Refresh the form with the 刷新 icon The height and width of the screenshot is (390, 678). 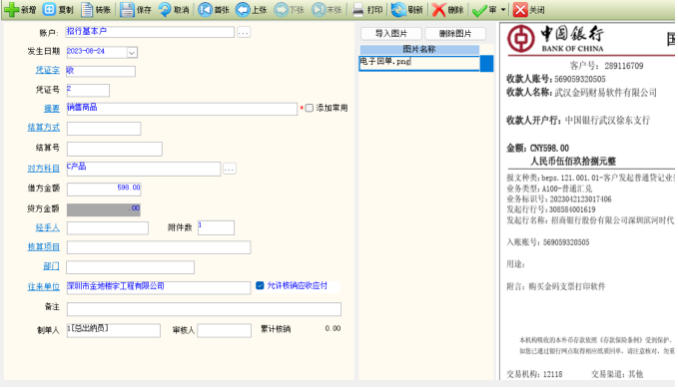coord(398,10)
